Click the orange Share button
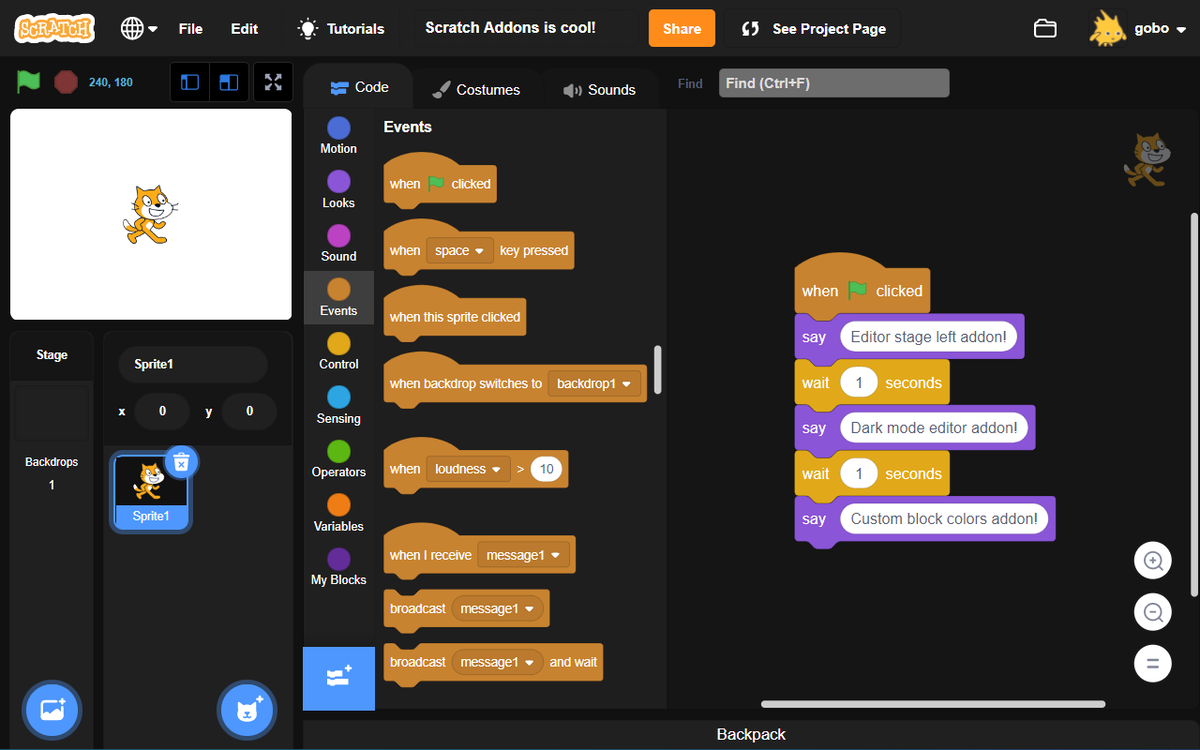The width and height of the screenshot is (1200, 750). (682, 28)
